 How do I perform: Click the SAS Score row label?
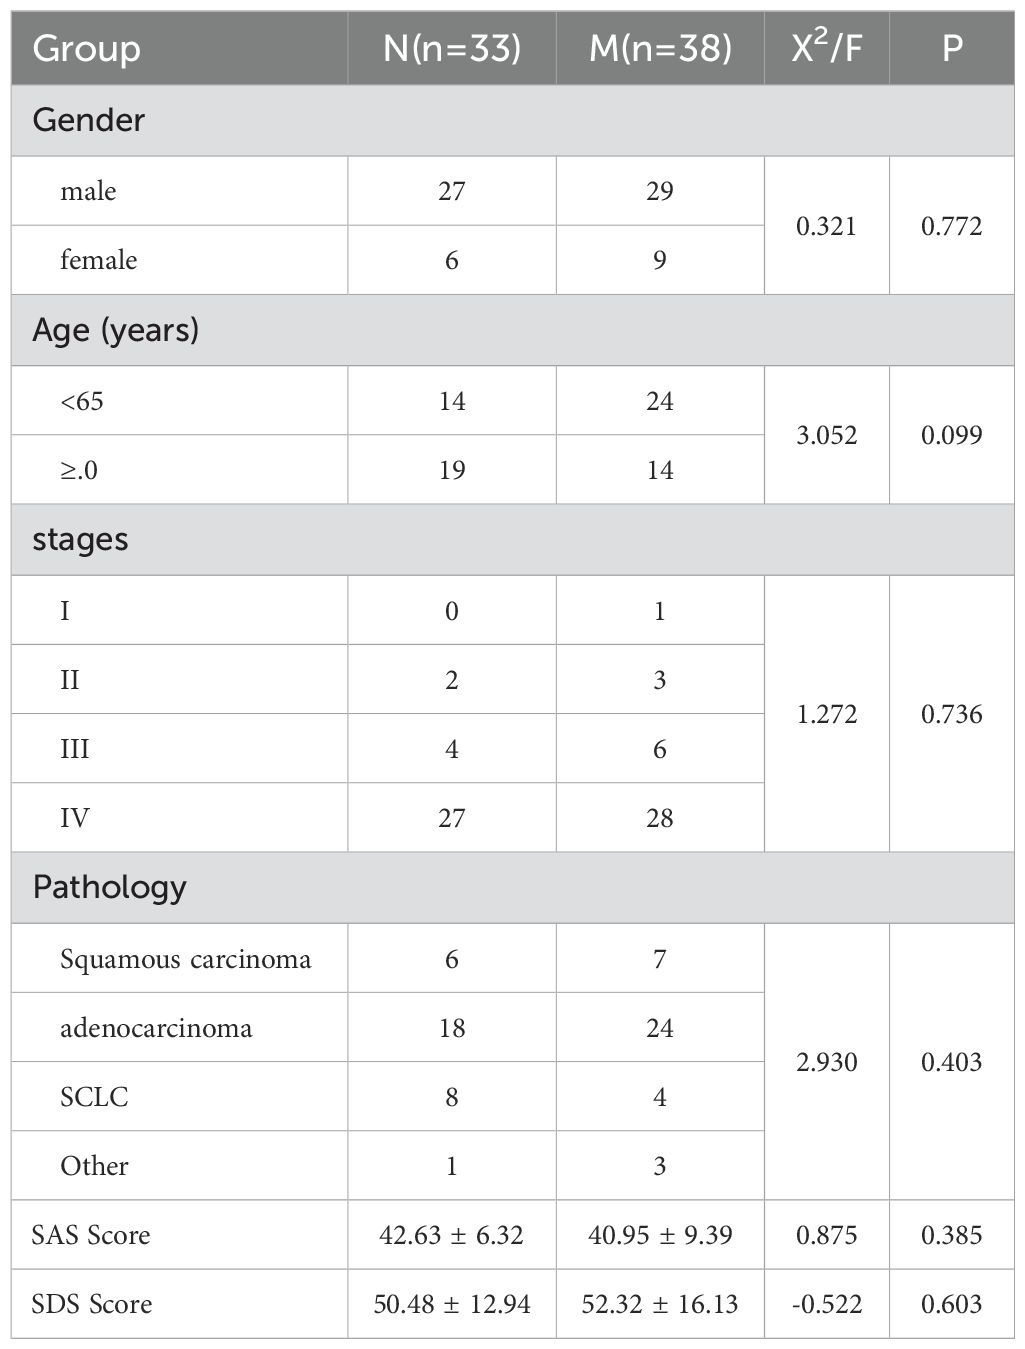91,1235
